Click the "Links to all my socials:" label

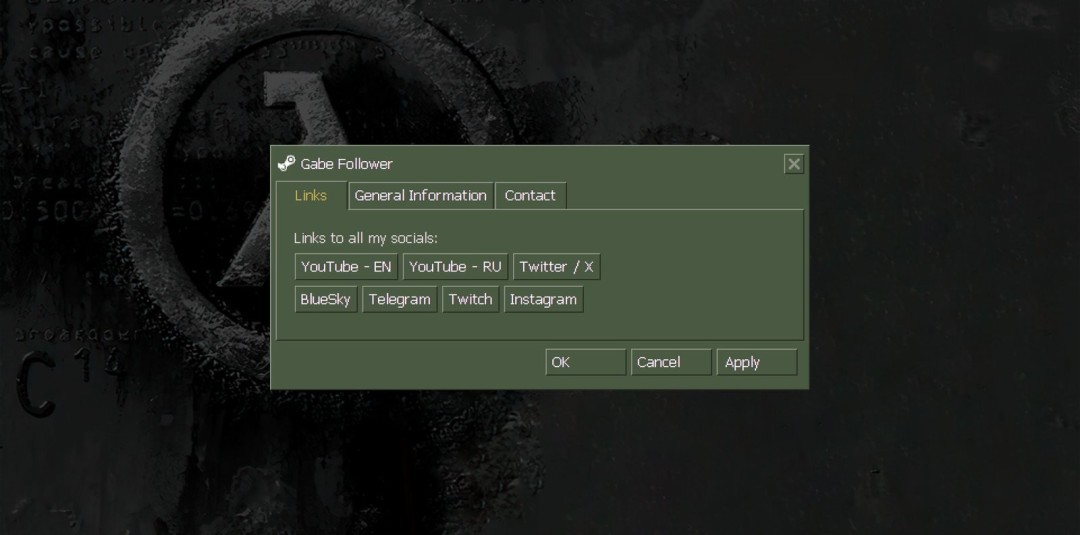(x=365, y=238)
